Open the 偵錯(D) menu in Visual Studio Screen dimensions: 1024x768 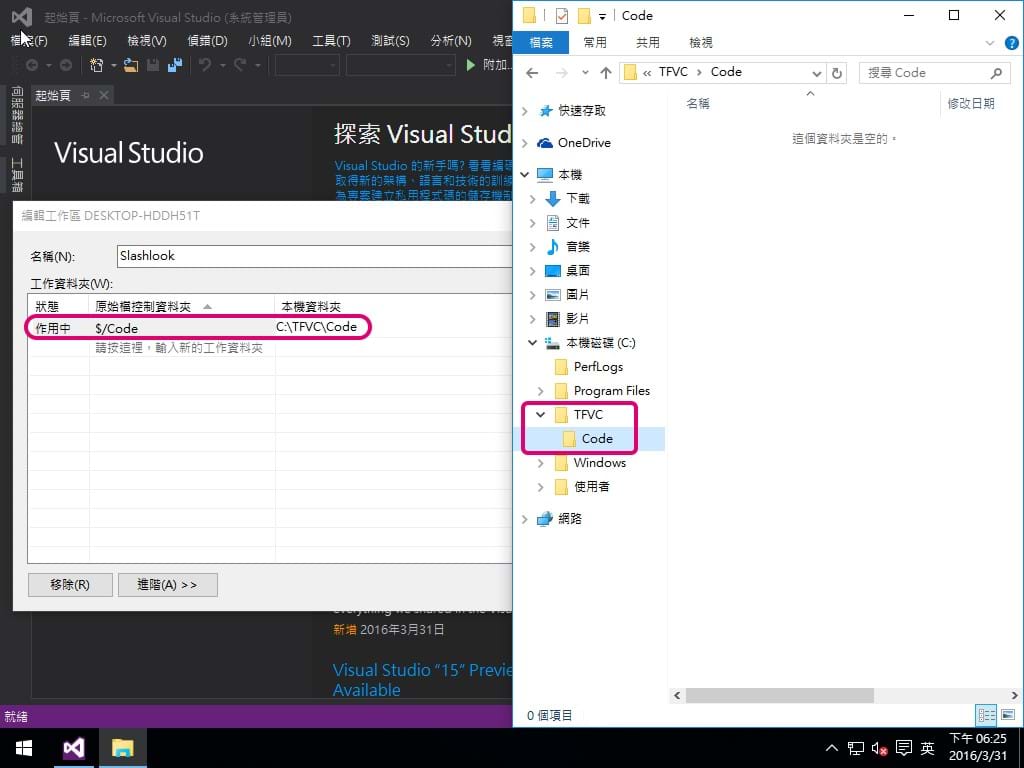(x=208, y=40)
